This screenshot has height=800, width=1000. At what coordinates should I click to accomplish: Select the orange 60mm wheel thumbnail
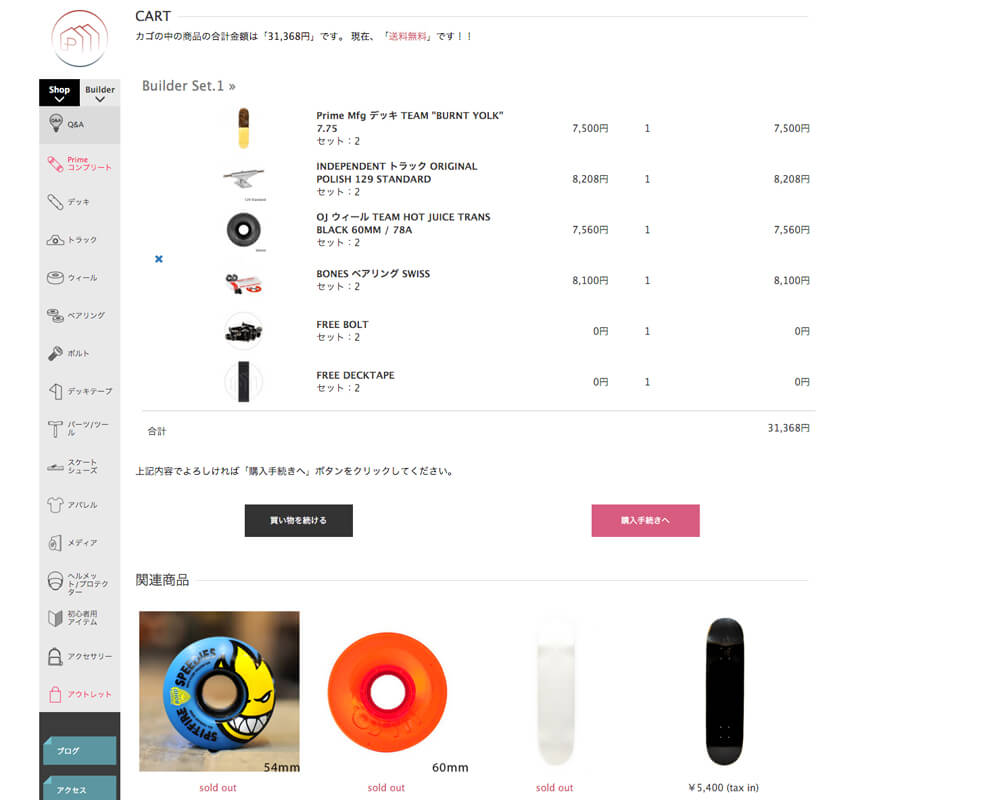(386, 691)
